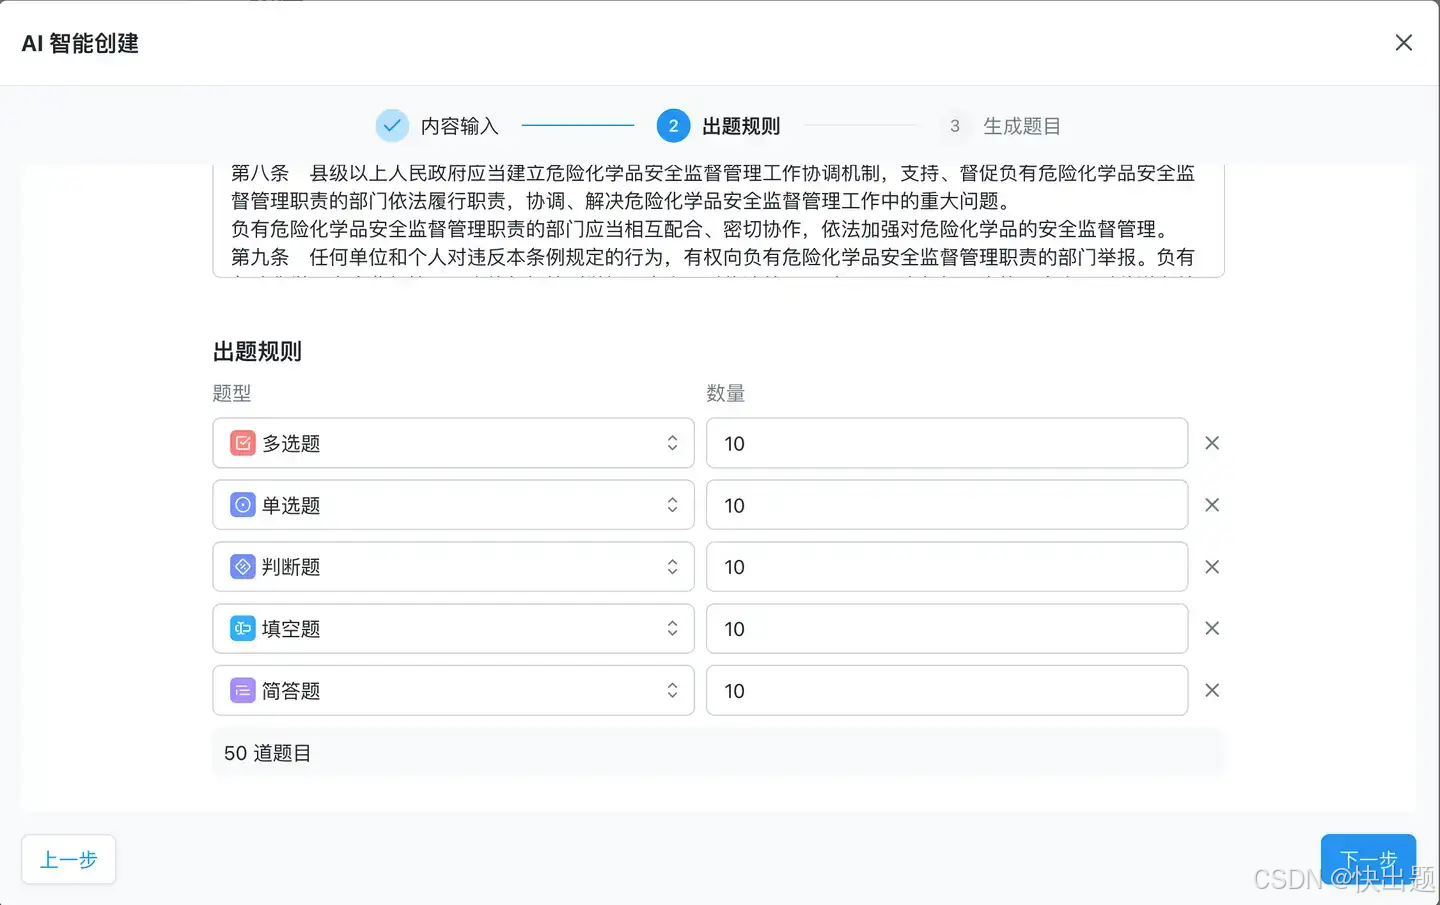Close the AI 智能创建 dialog
The width and height of the screenshot is (1440, 905).
[x=1404, y=42]
